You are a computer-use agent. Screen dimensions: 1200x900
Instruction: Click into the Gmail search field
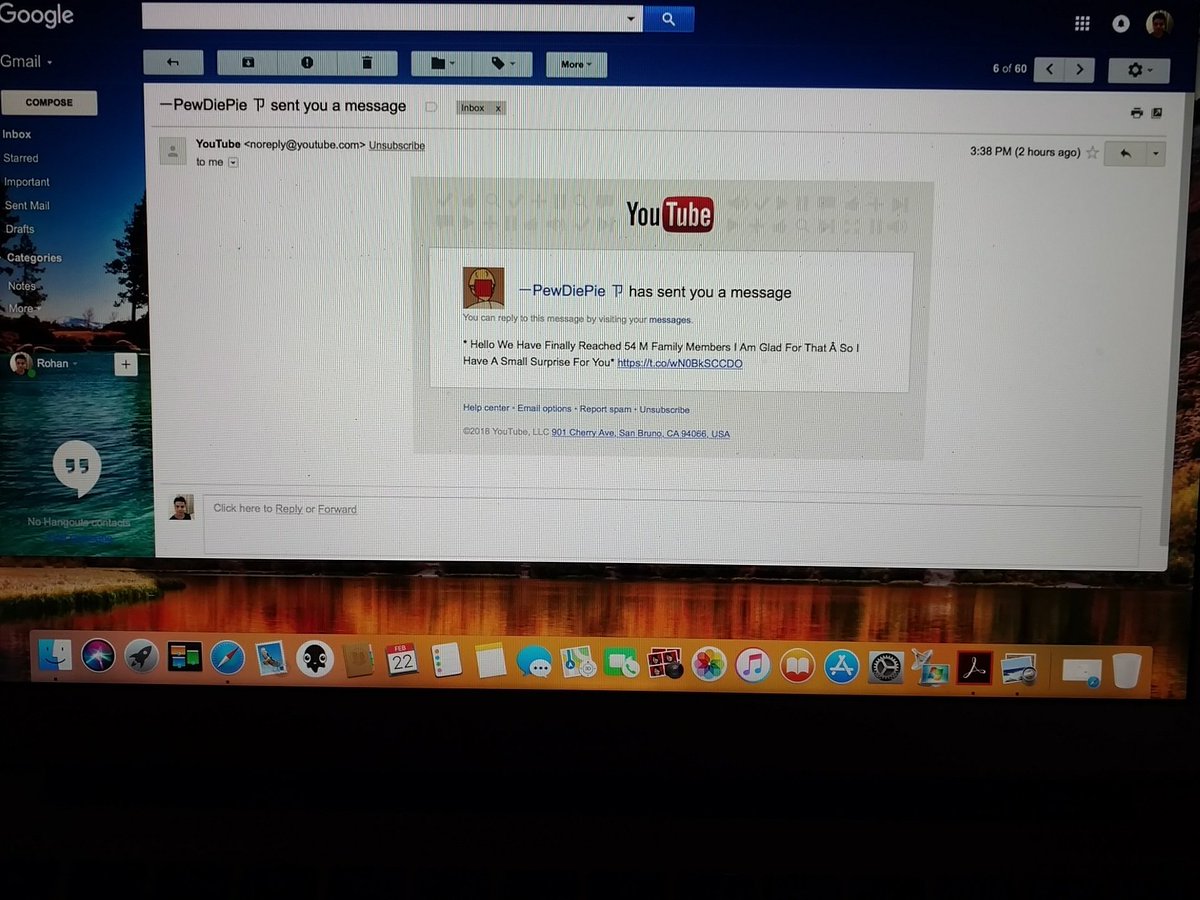coord(385,18)
